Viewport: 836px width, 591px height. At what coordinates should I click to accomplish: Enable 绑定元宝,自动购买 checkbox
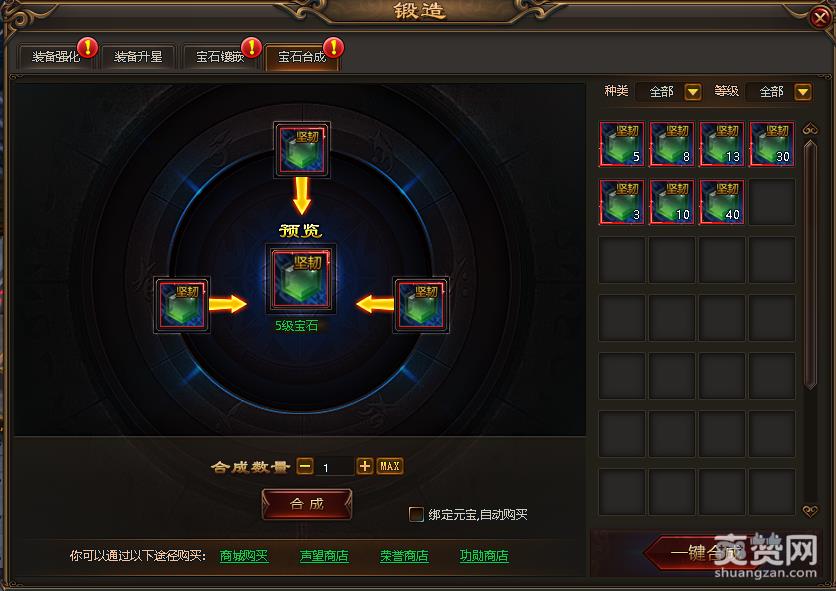coord(416,514)
